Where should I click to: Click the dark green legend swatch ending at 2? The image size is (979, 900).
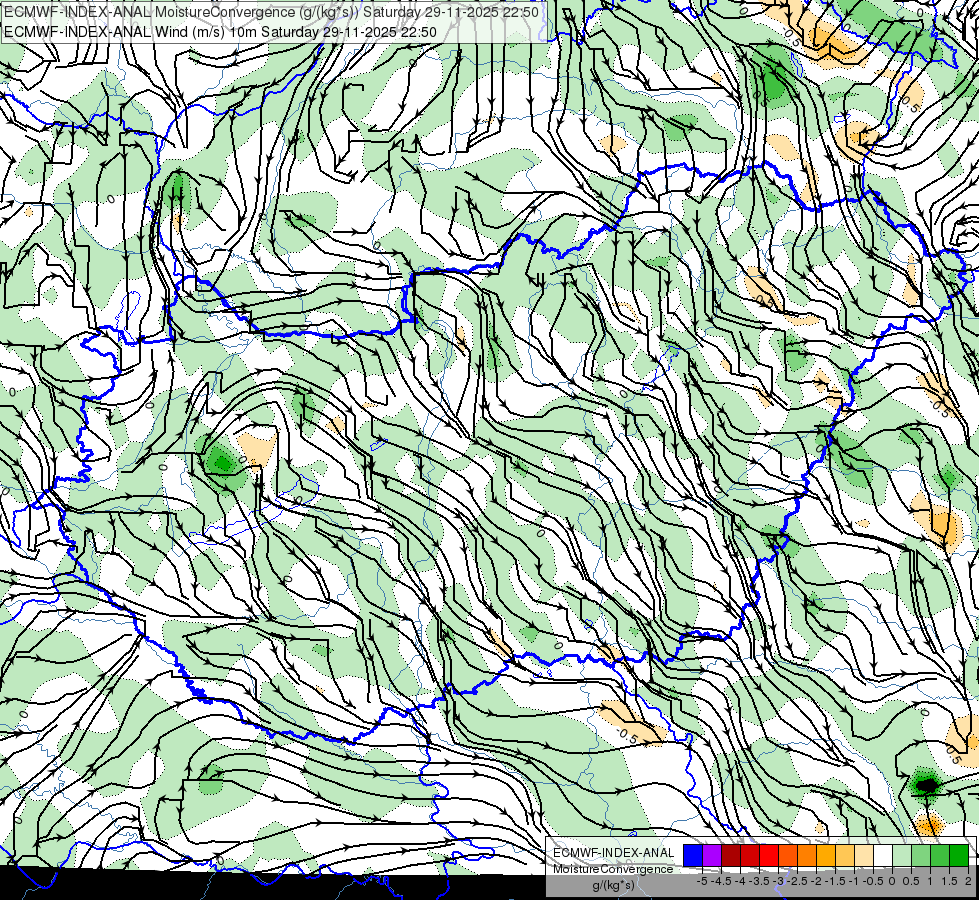(959, 855)
